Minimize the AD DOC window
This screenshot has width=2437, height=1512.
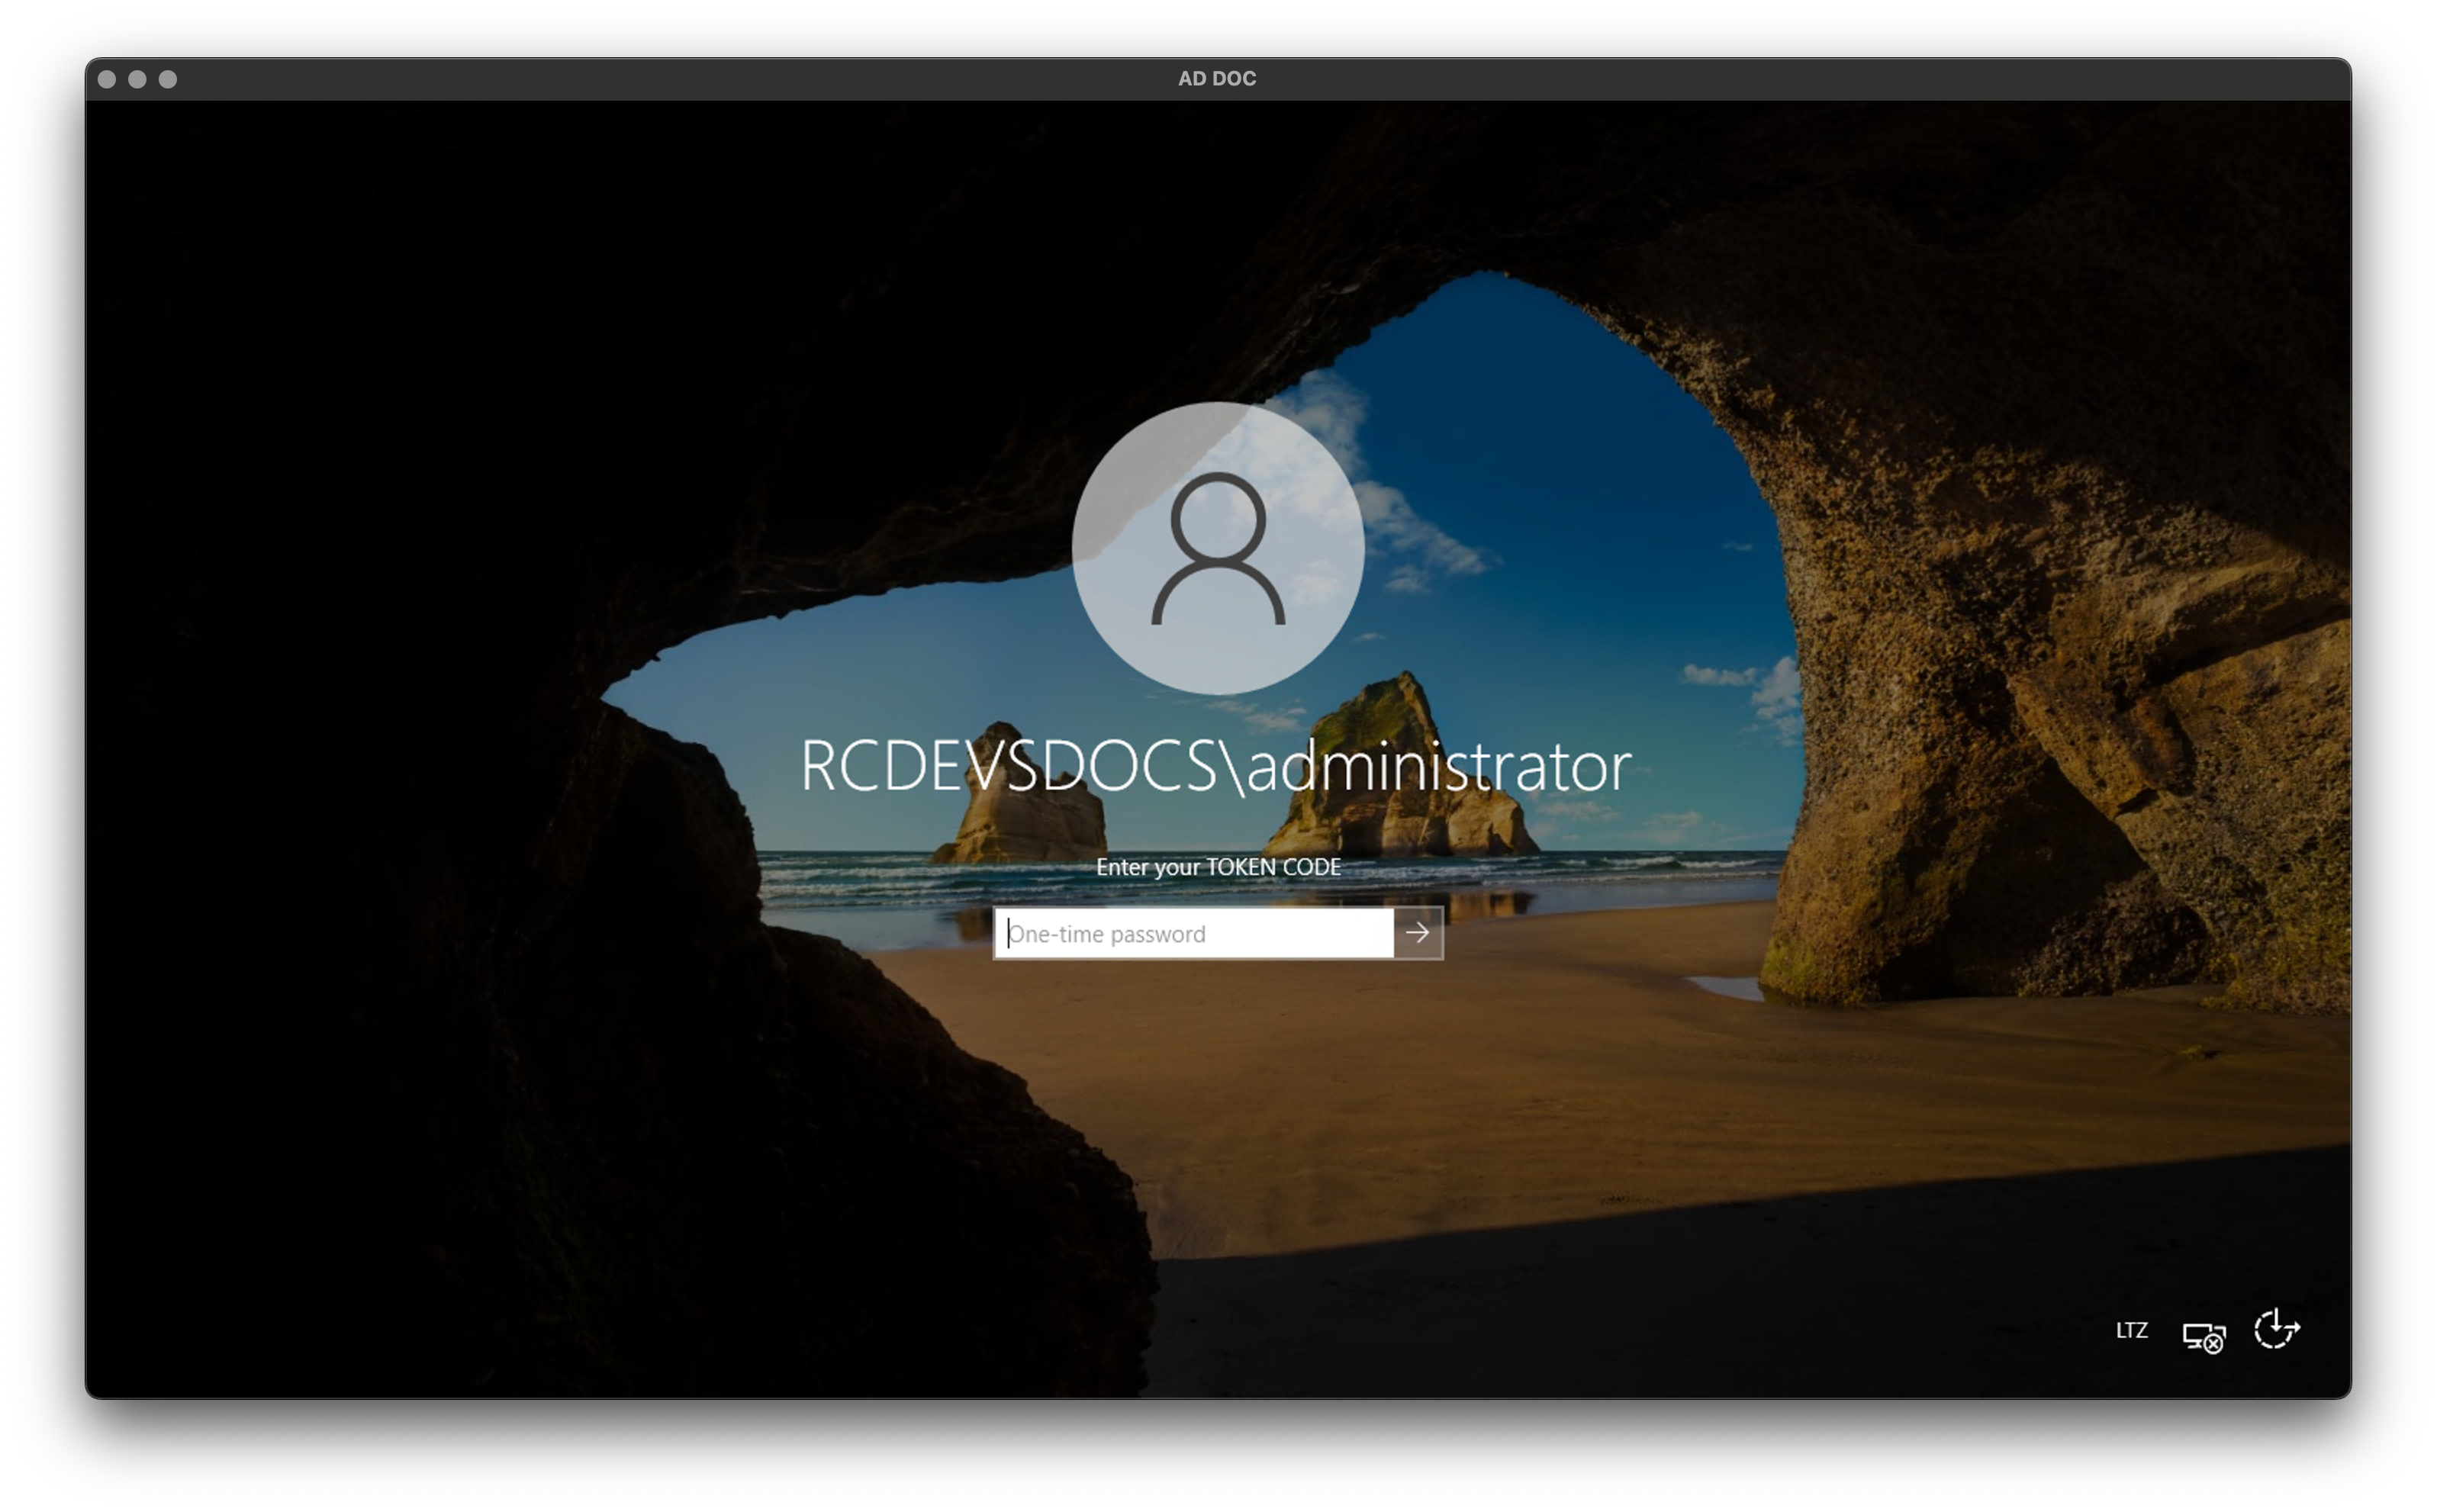pos(137,79)
